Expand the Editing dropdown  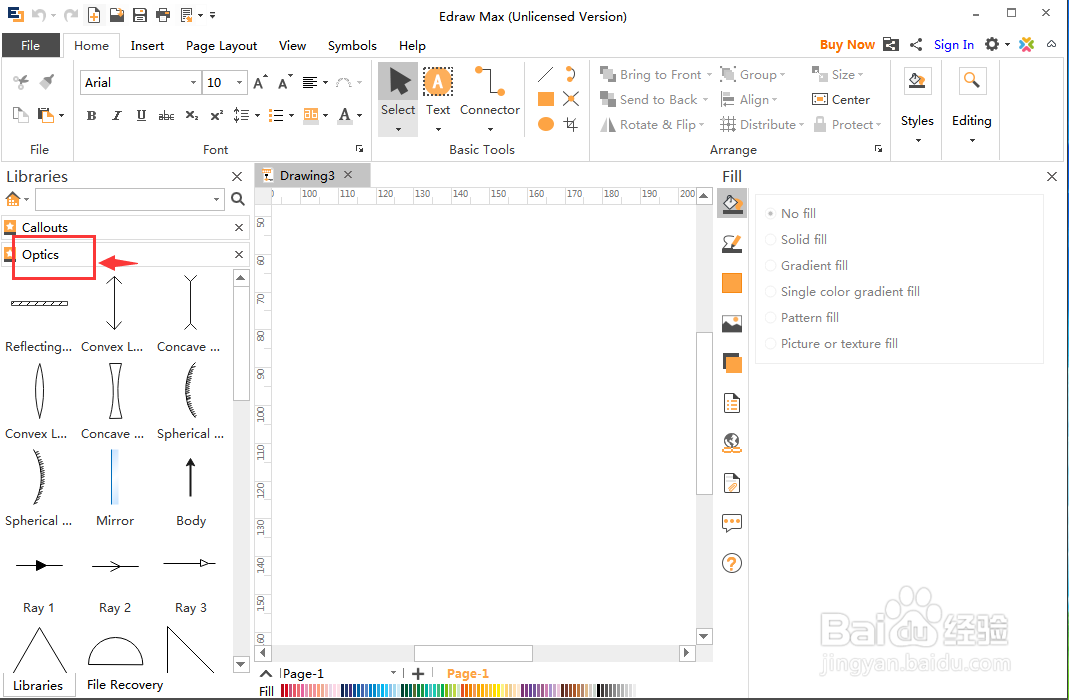(972, 140)
